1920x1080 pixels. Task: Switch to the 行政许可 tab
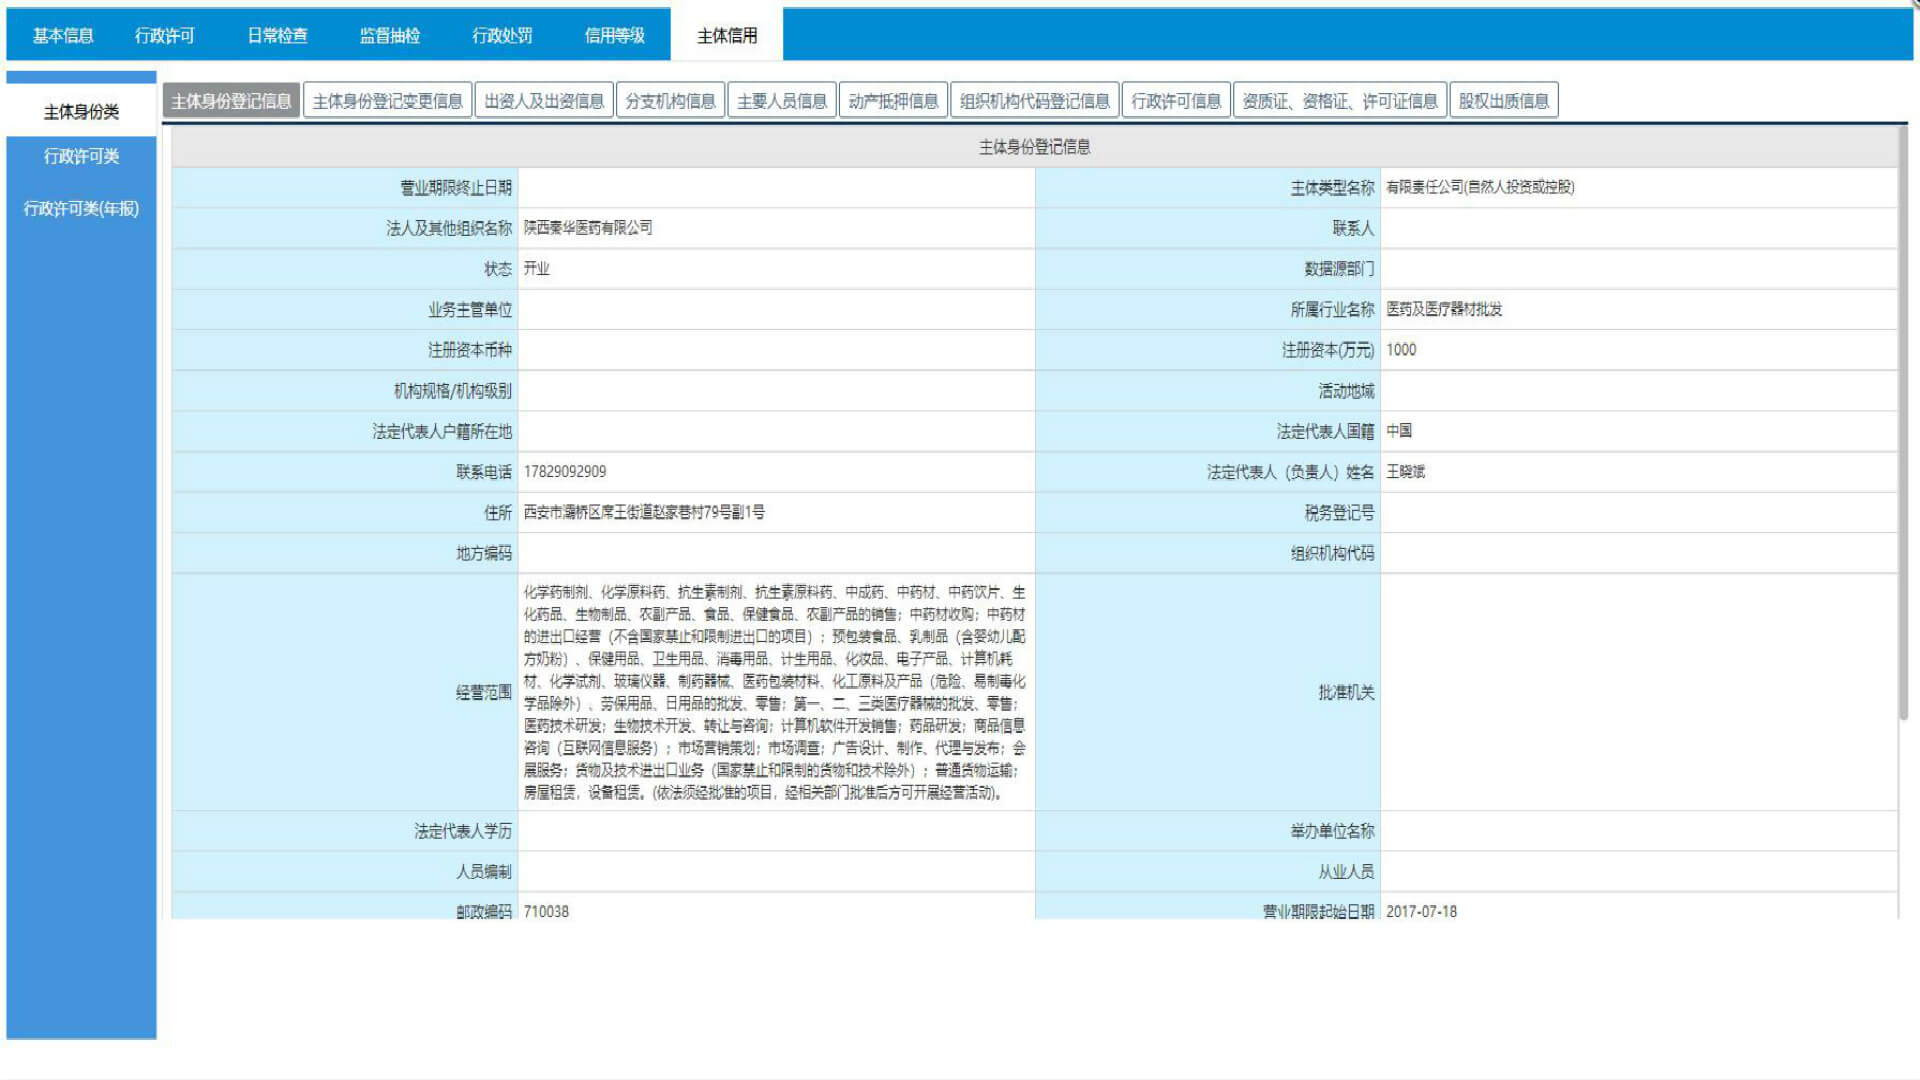pyautogui.click(x=165, y=36)
